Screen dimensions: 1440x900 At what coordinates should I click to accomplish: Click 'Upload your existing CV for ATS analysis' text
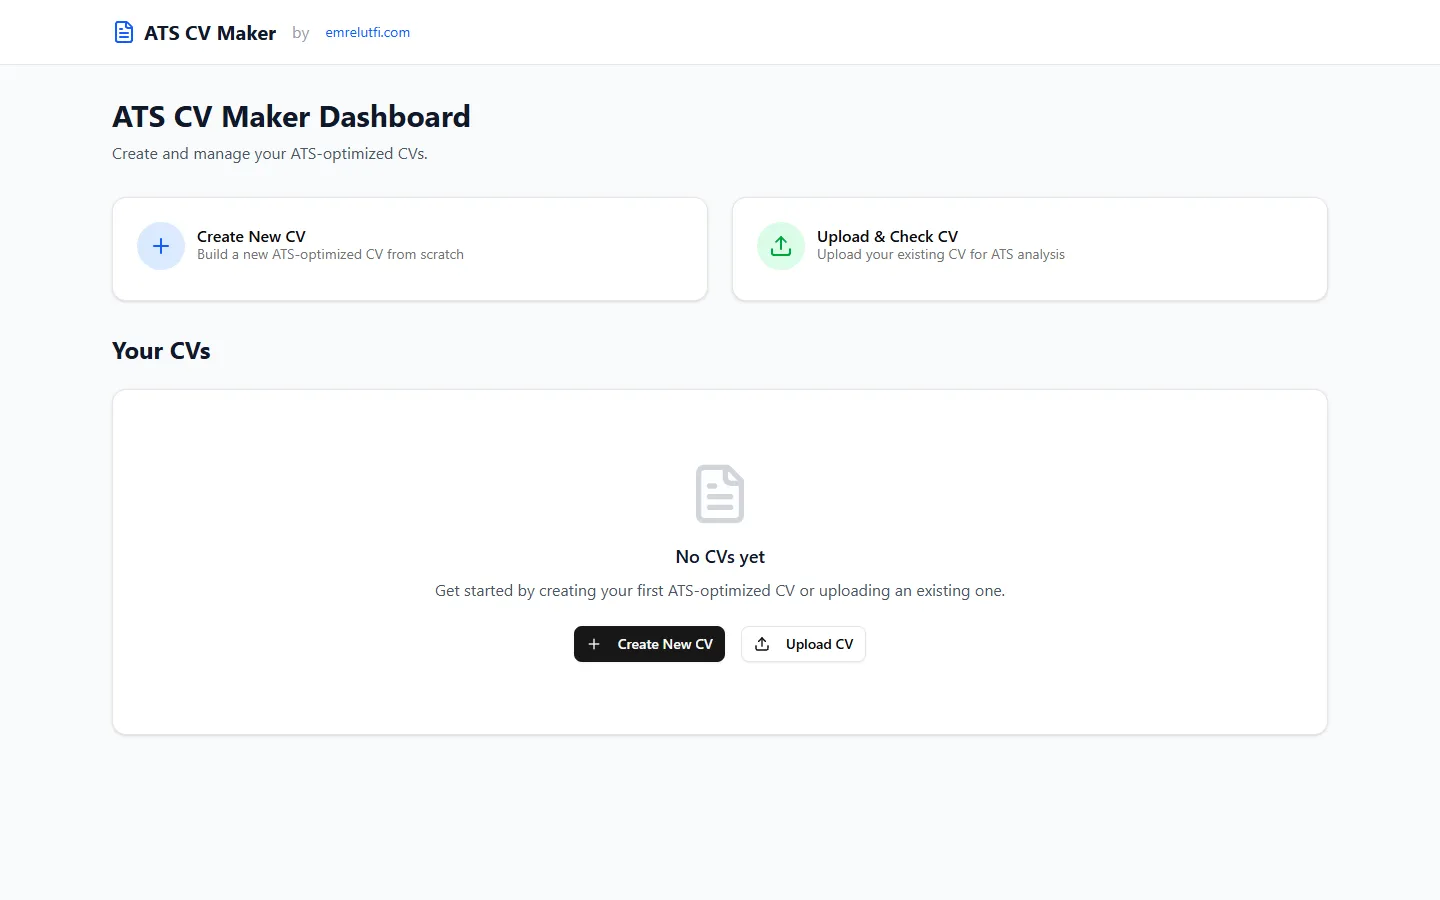tap(941, 255)
